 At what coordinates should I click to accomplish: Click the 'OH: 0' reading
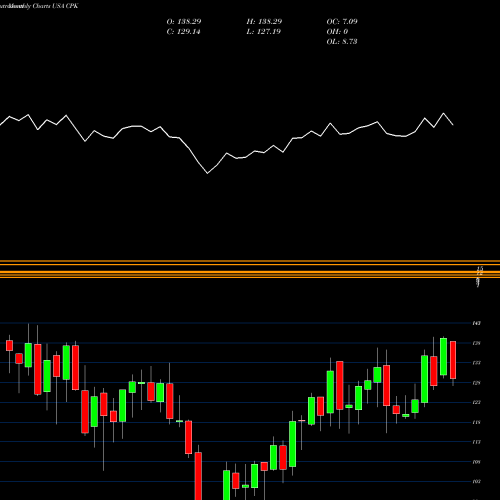point(337,32)
